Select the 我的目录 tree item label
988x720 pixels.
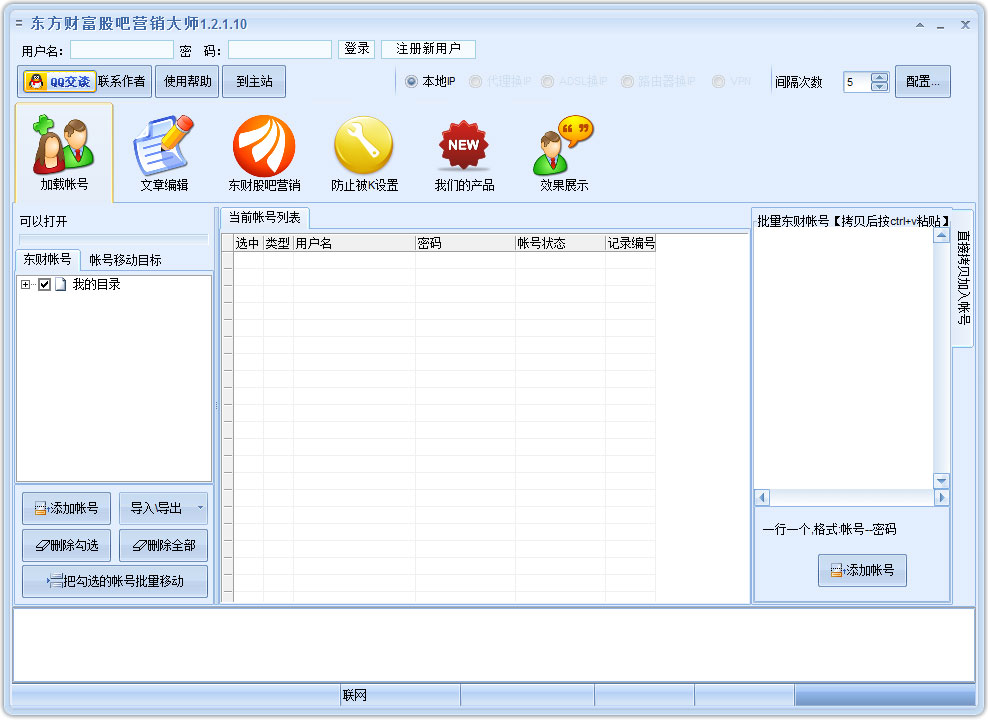point(96,285)
